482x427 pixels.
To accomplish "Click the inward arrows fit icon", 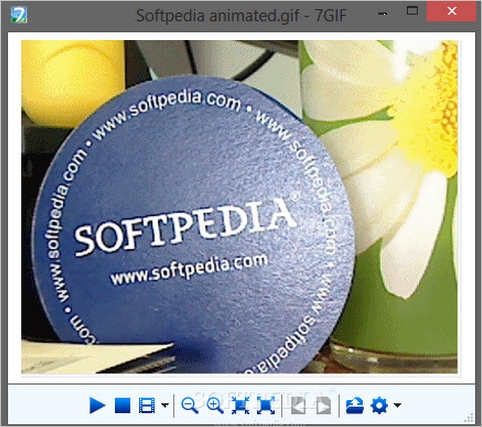I will click(x=240, y=405).
